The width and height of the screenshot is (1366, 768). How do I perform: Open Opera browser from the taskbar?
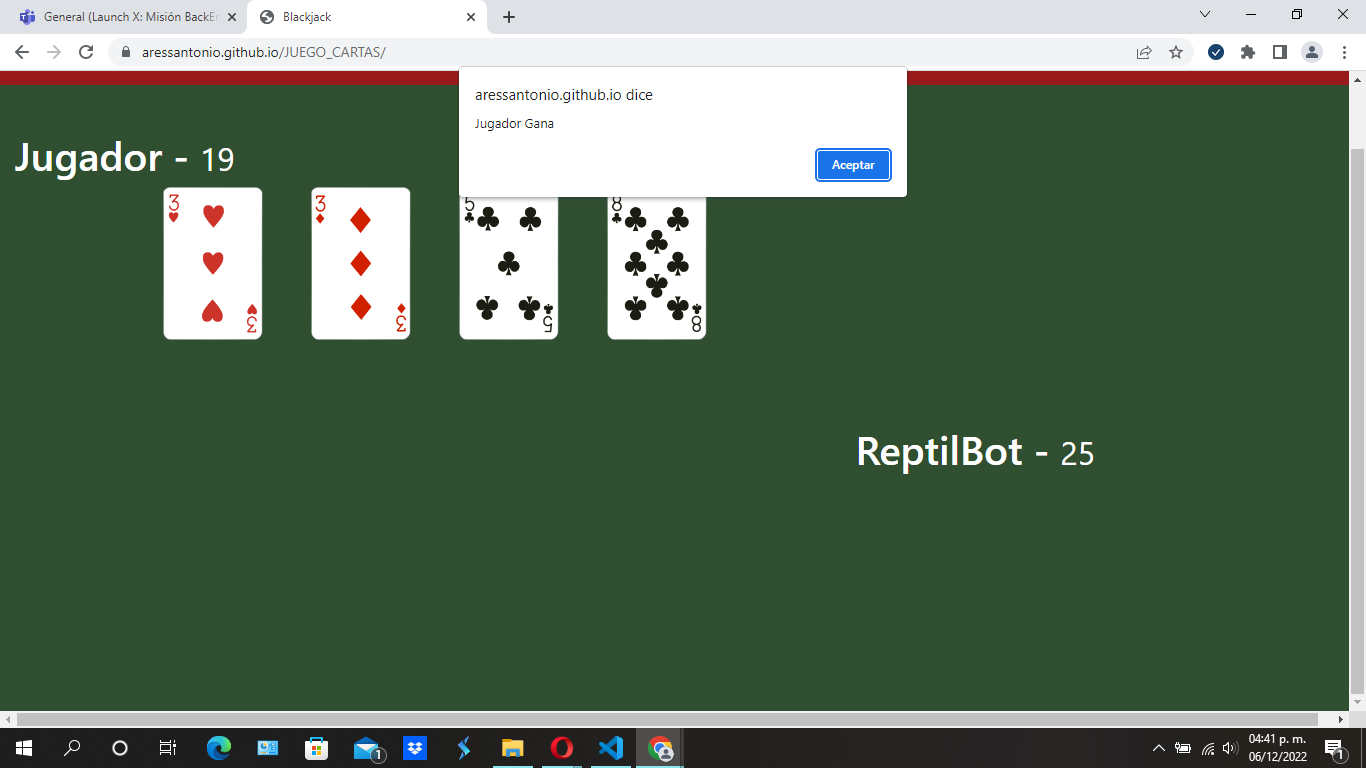561,747
